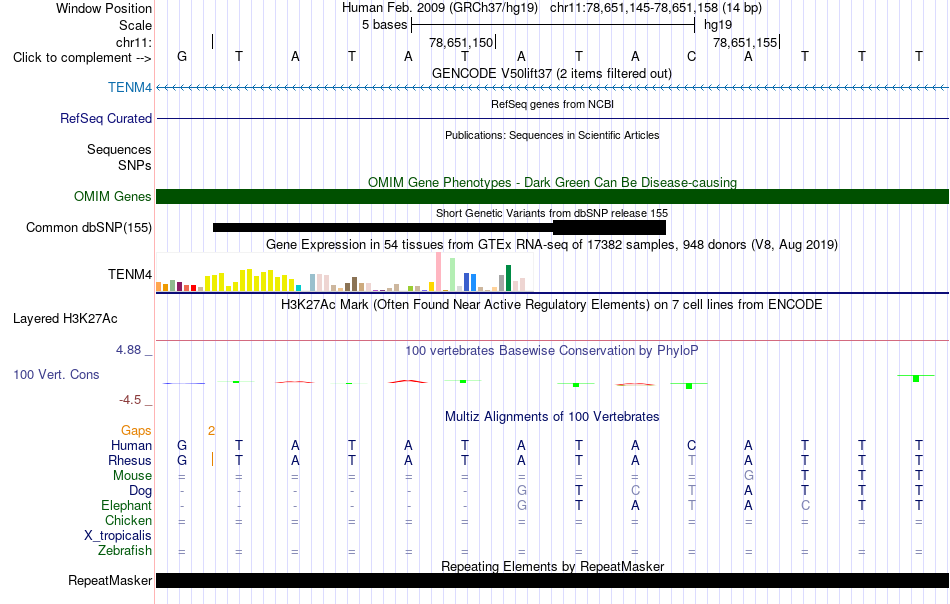The width and height of the screenshot is (950, 604).
Task: Click the GTEx Gene Expression title text
Action: point(552,244)
